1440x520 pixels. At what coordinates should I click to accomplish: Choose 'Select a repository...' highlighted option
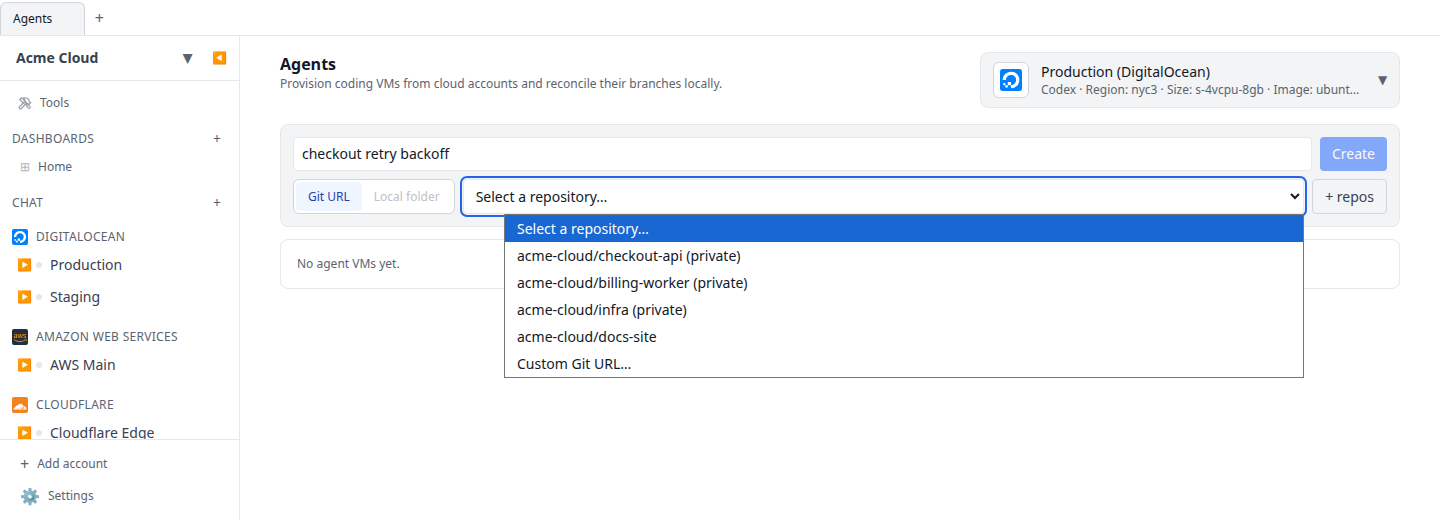pyautogui.click(x=904, y=229)
